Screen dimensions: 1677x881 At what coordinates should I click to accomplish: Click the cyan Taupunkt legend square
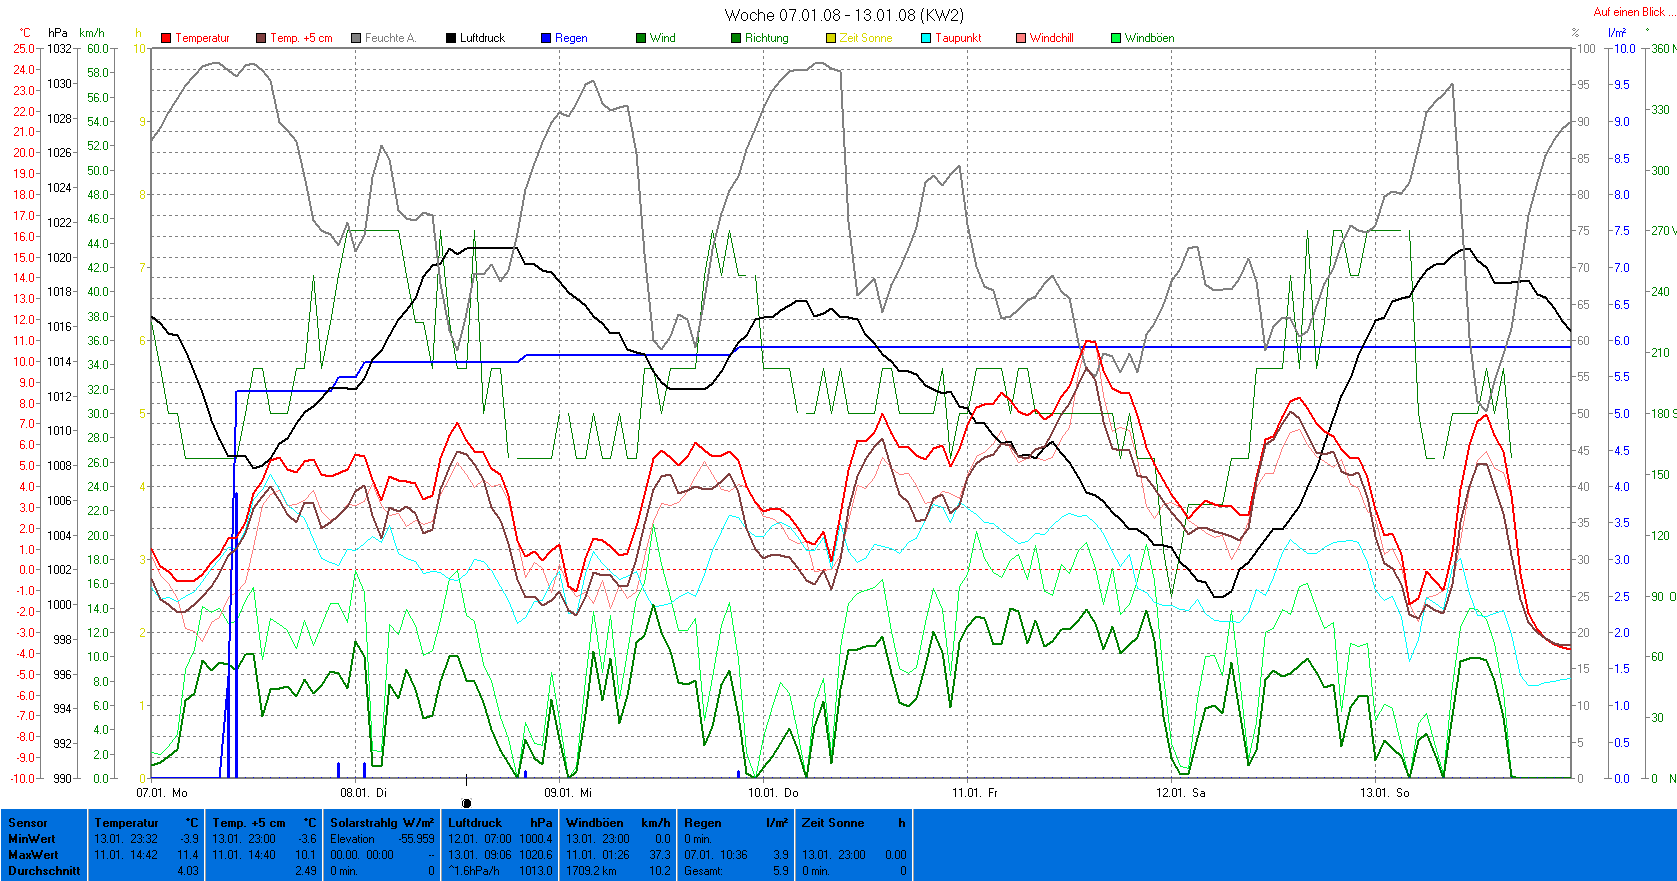point(926,38)
